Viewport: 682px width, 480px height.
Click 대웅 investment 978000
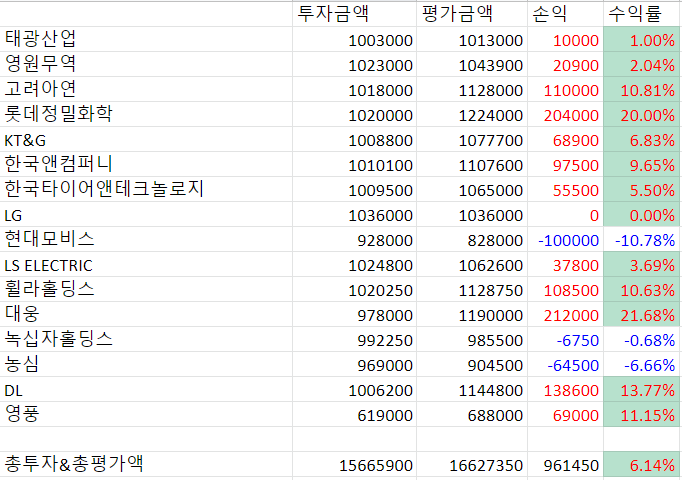point(354,314)
